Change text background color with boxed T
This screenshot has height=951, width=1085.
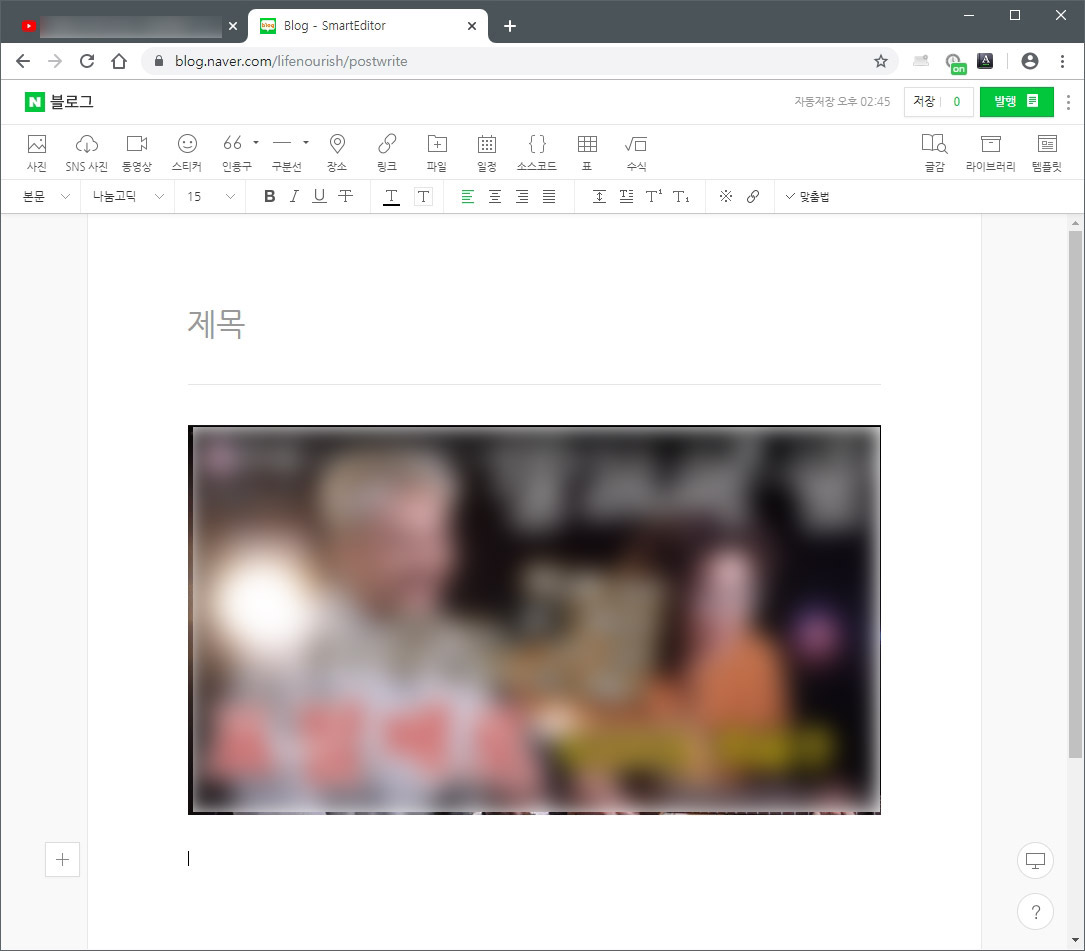click(x=423, y=197)
